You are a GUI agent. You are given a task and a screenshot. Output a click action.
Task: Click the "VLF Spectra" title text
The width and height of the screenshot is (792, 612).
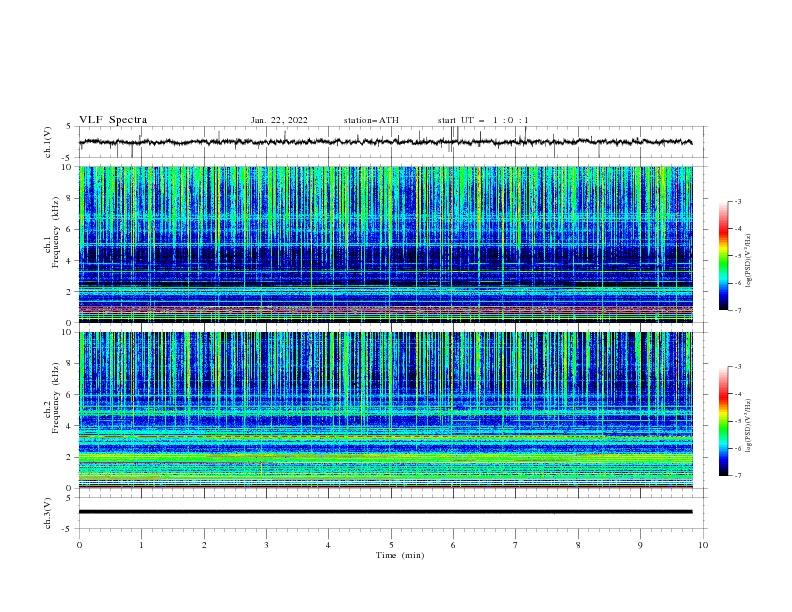(x=113, y=120)
